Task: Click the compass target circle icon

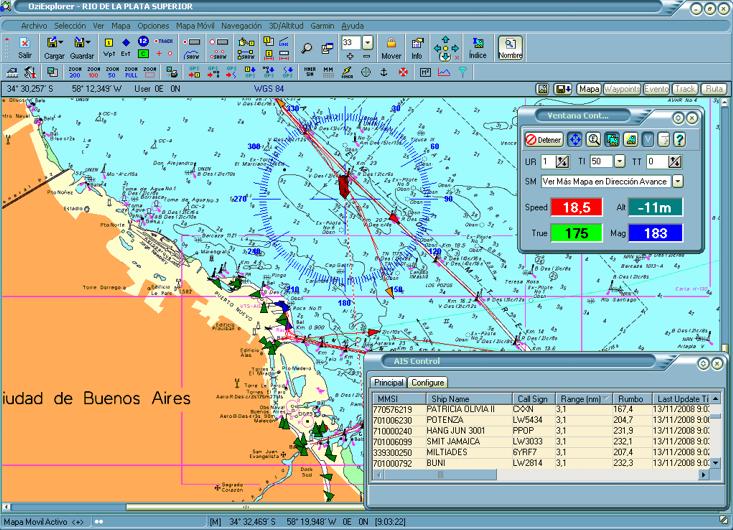Action: 366,72
